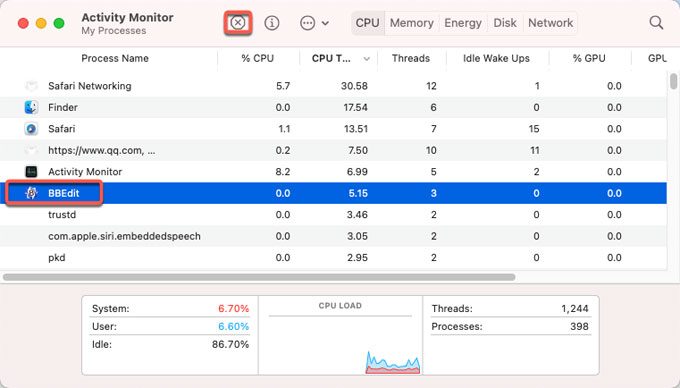Sort by Idle Wake Ups column header
The width and height of the screenshot is (680, 388).
[496, 58]
